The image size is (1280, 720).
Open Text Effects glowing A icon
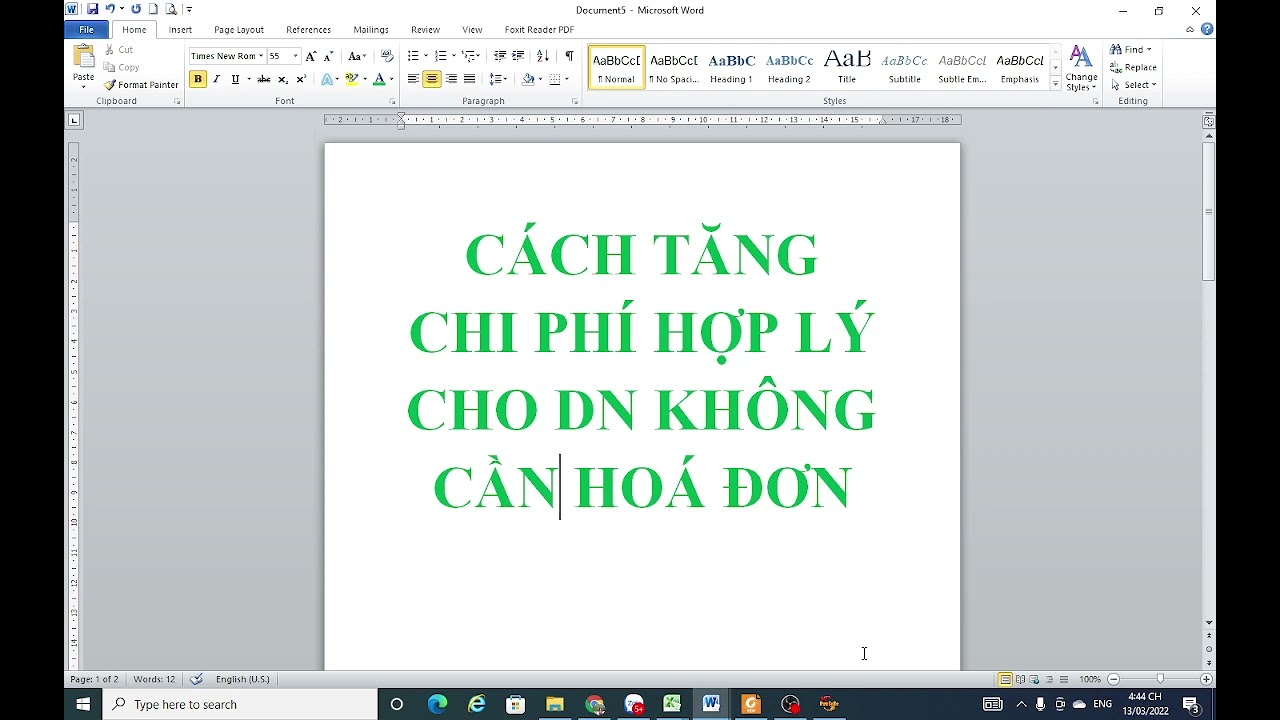(x=326, y=79)
